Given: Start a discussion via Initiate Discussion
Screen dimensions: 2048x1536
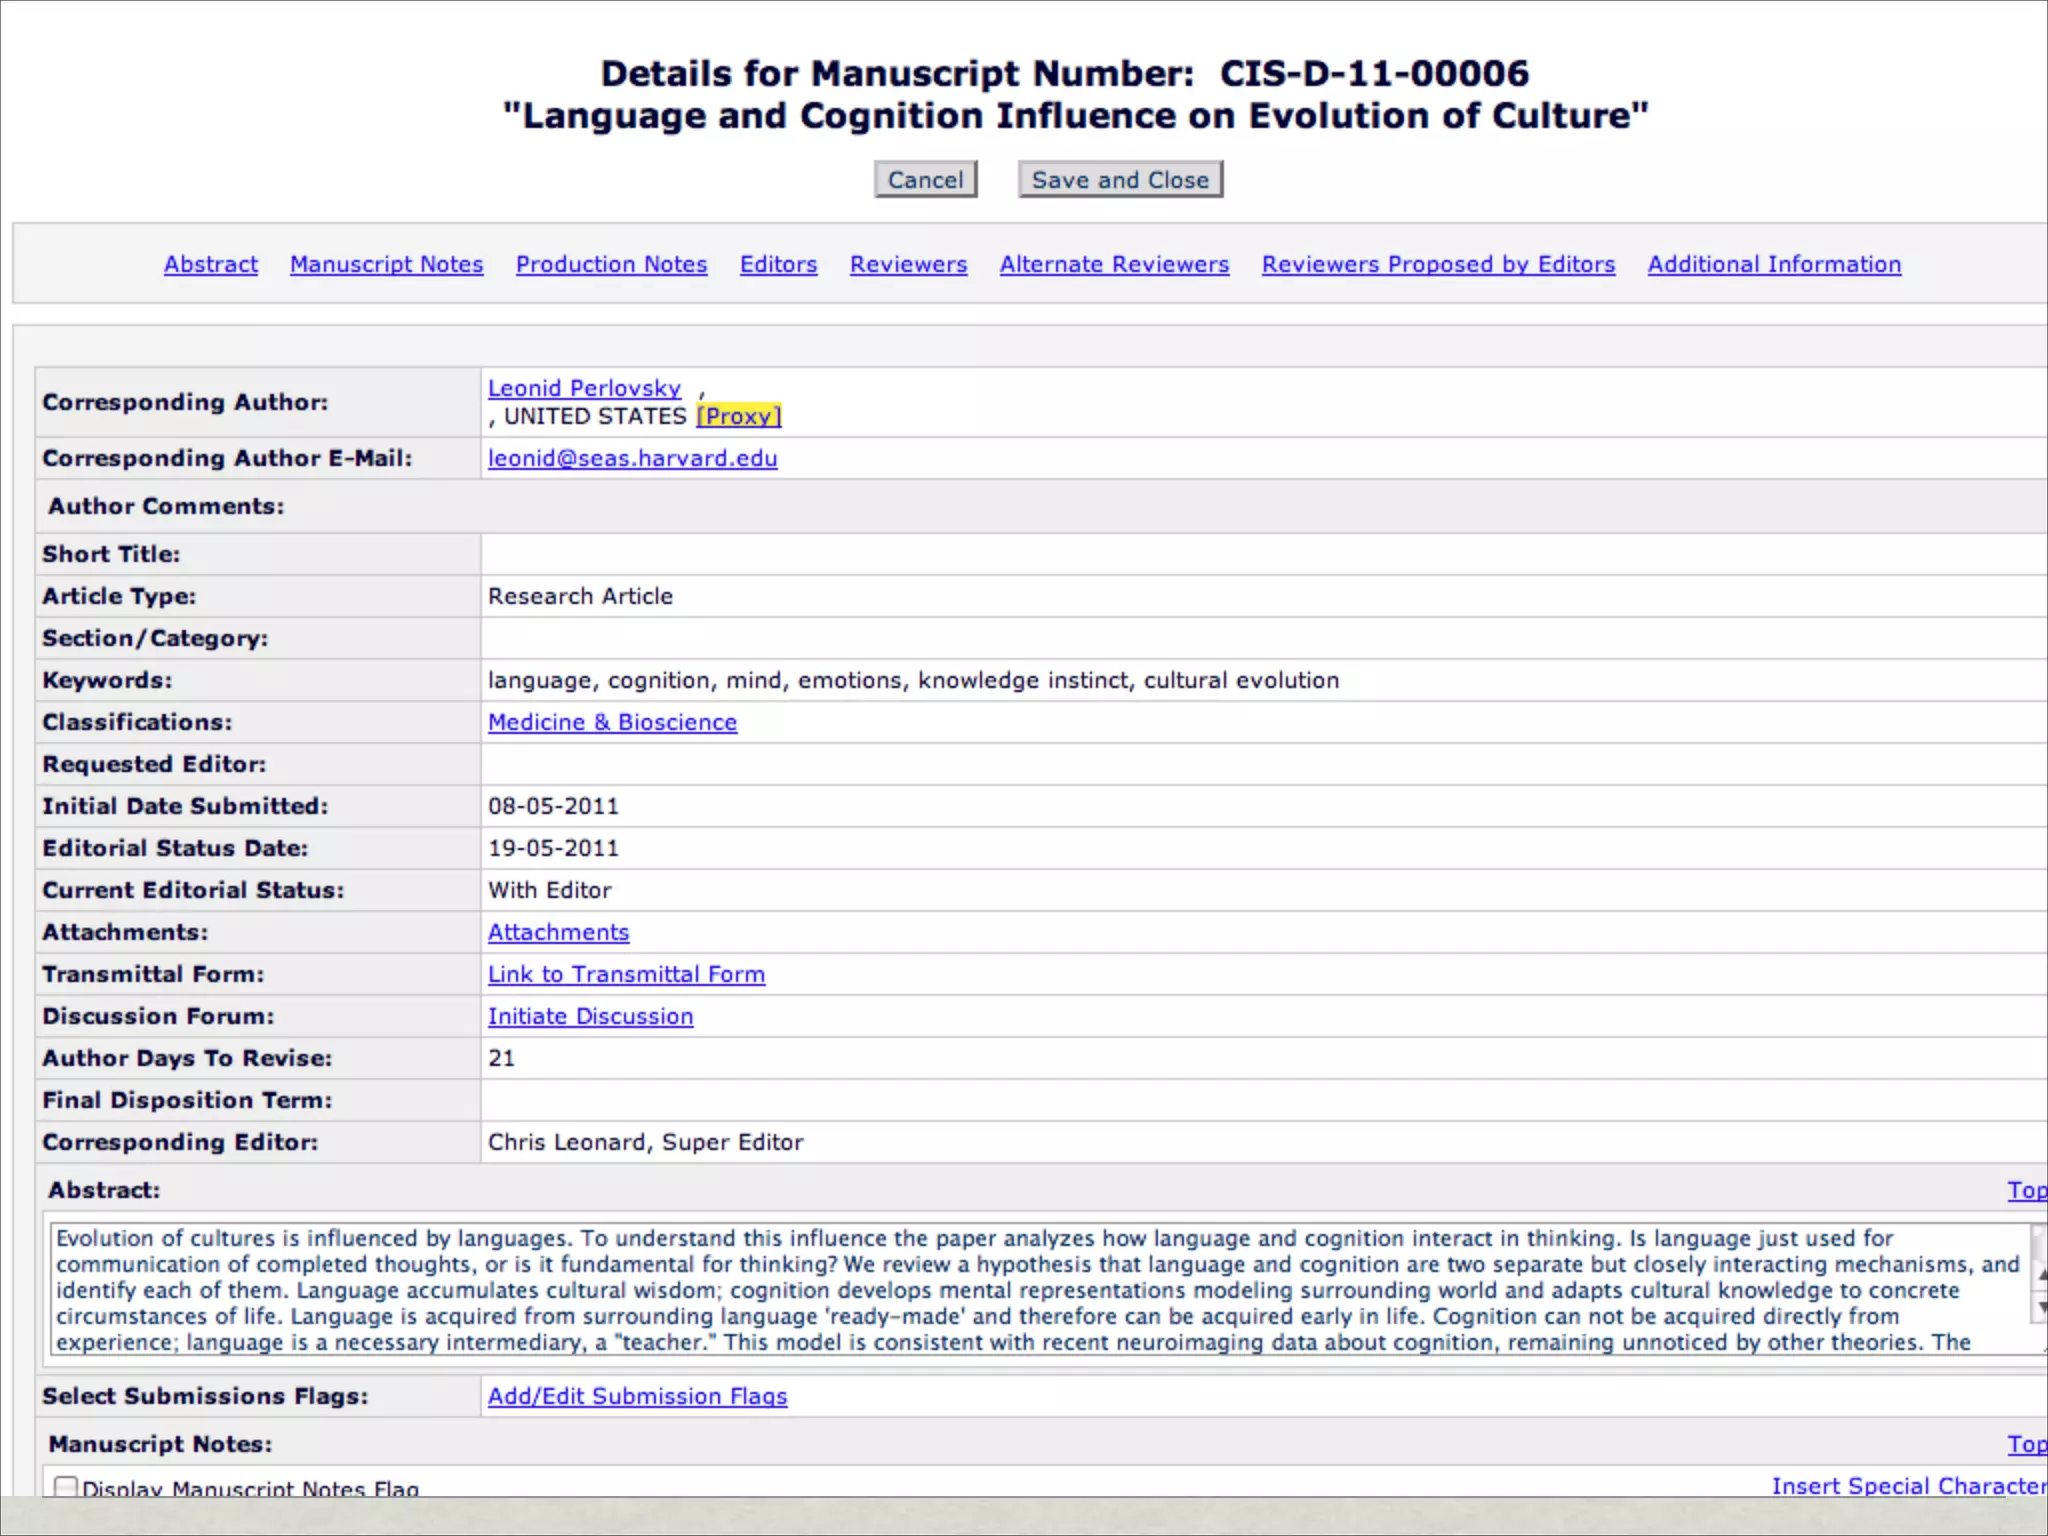Looking at the screenshot, I should click(590, 1016).
